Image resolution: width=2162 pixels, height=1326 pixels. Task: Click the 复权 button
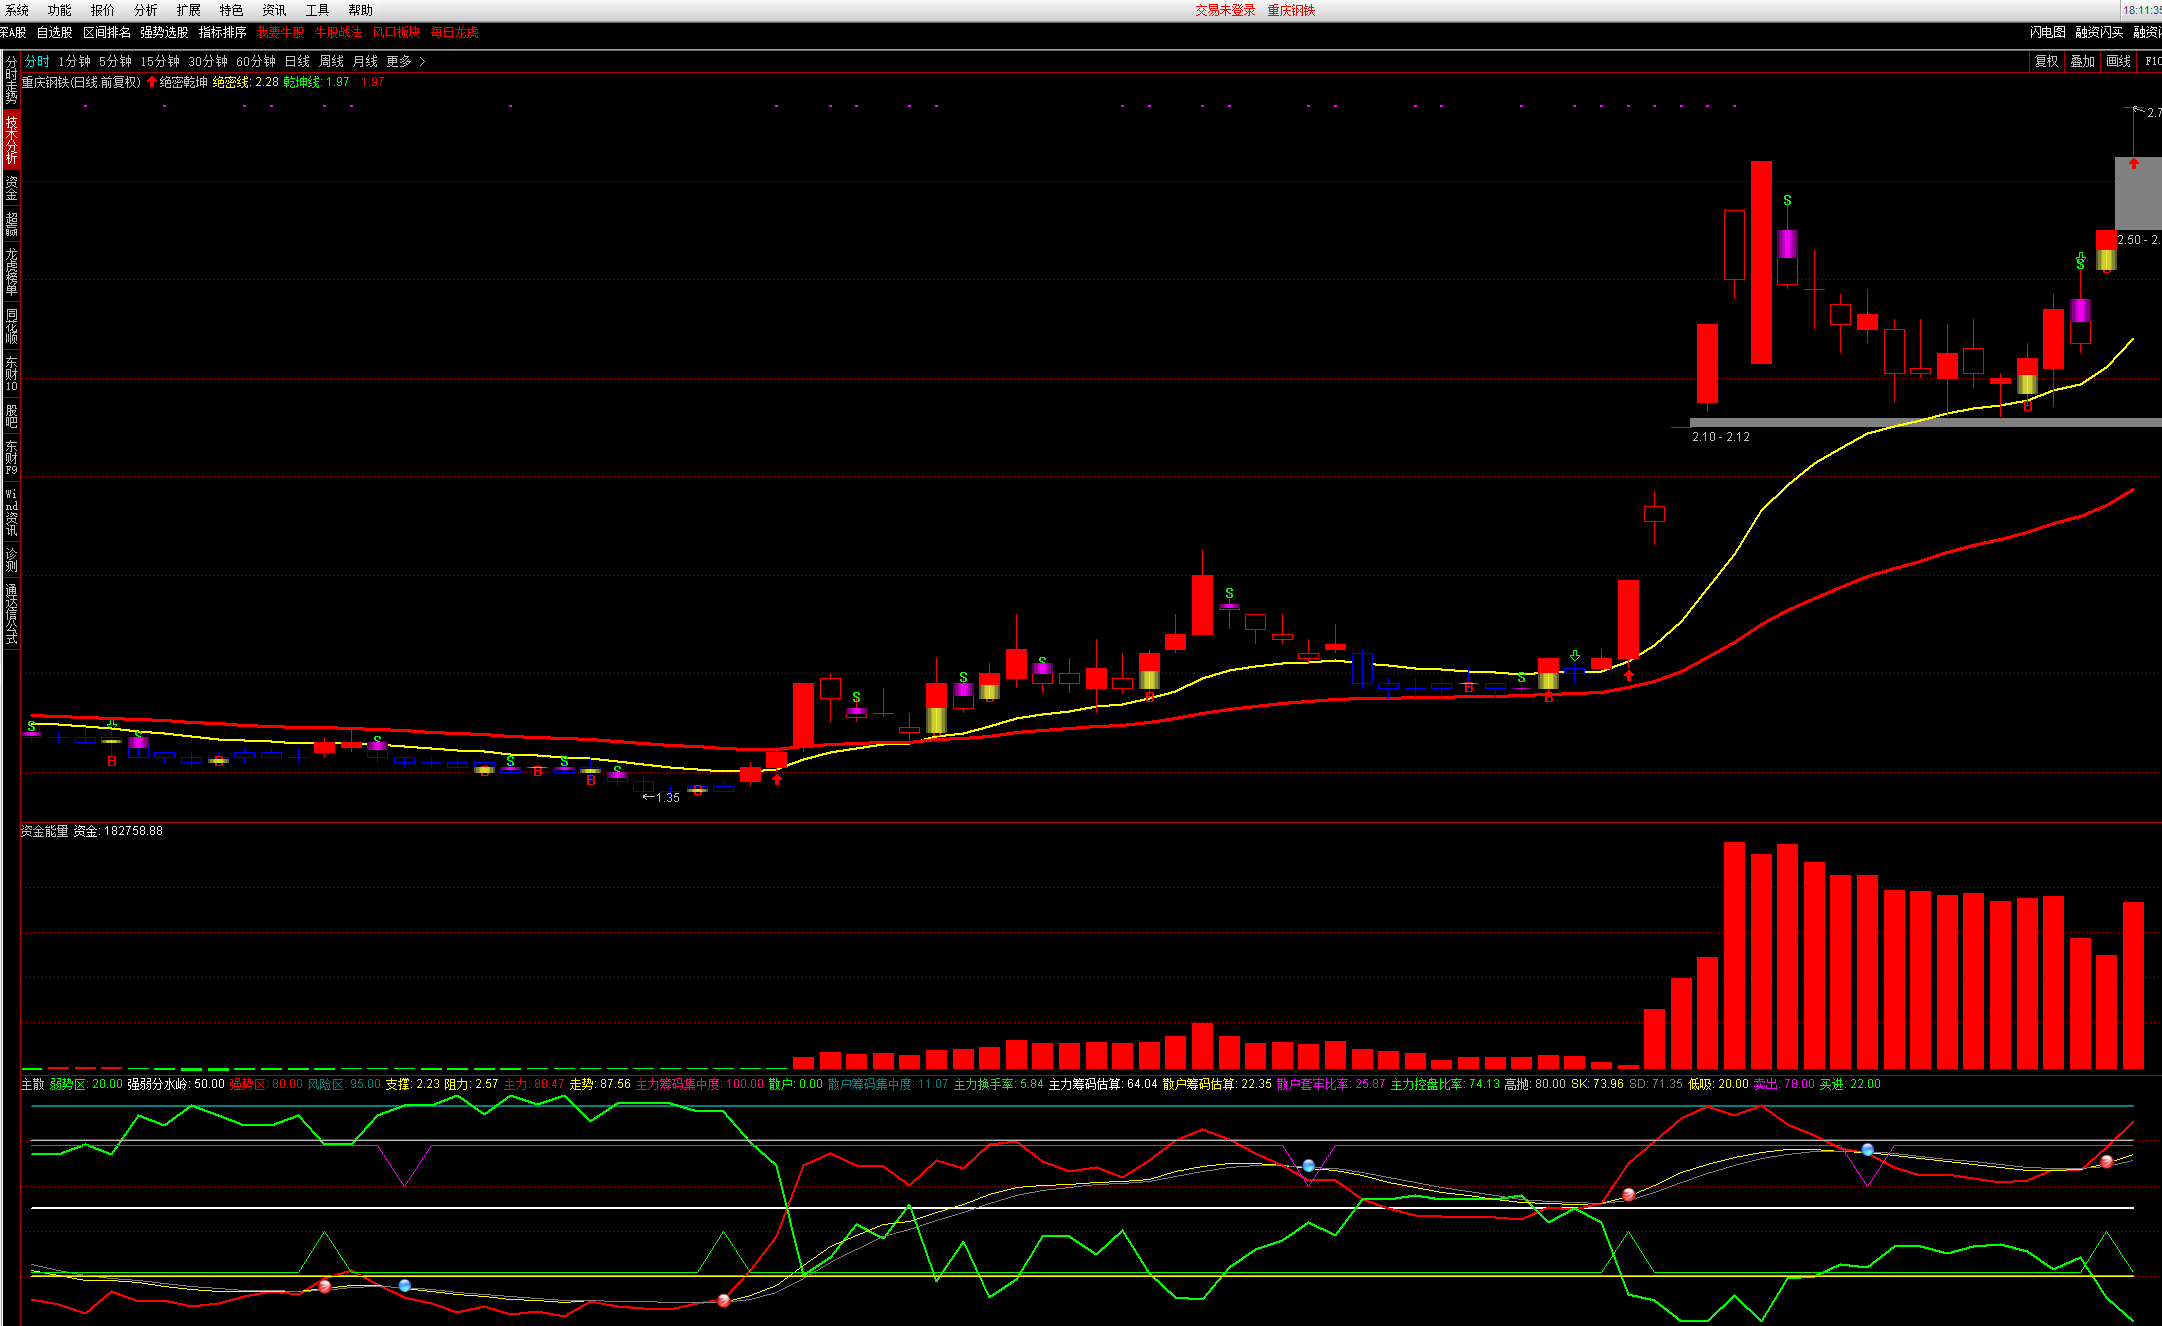(x=2047, y=61)
